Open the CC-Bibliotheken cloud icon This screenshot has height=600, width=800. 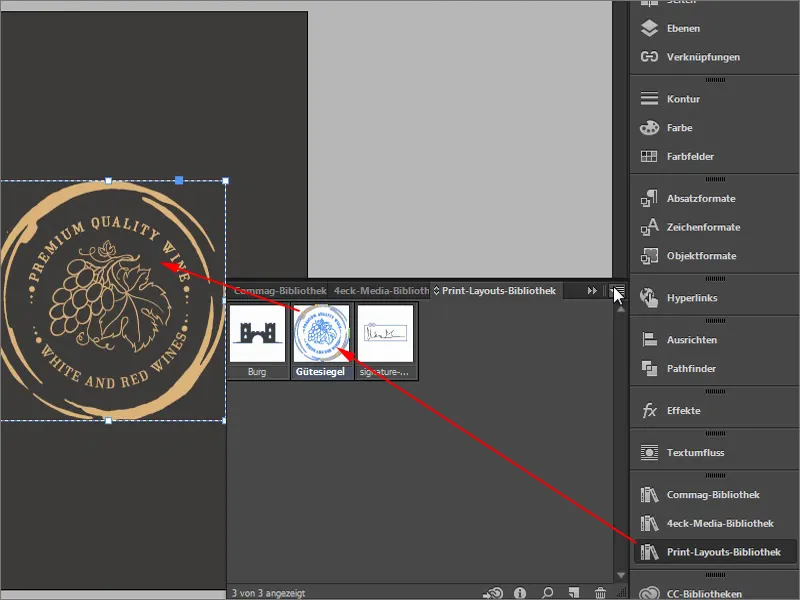point(649,593)
